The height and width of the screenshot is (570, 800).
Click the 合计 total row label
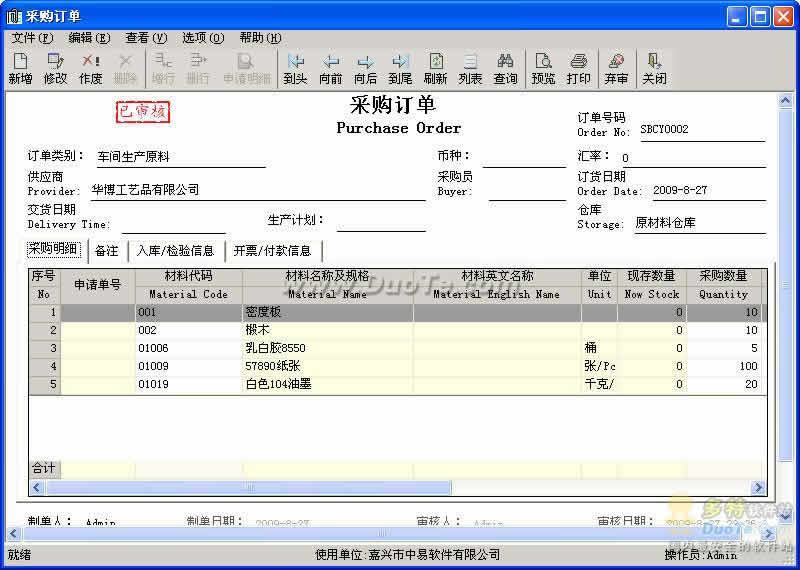(44, 468)
